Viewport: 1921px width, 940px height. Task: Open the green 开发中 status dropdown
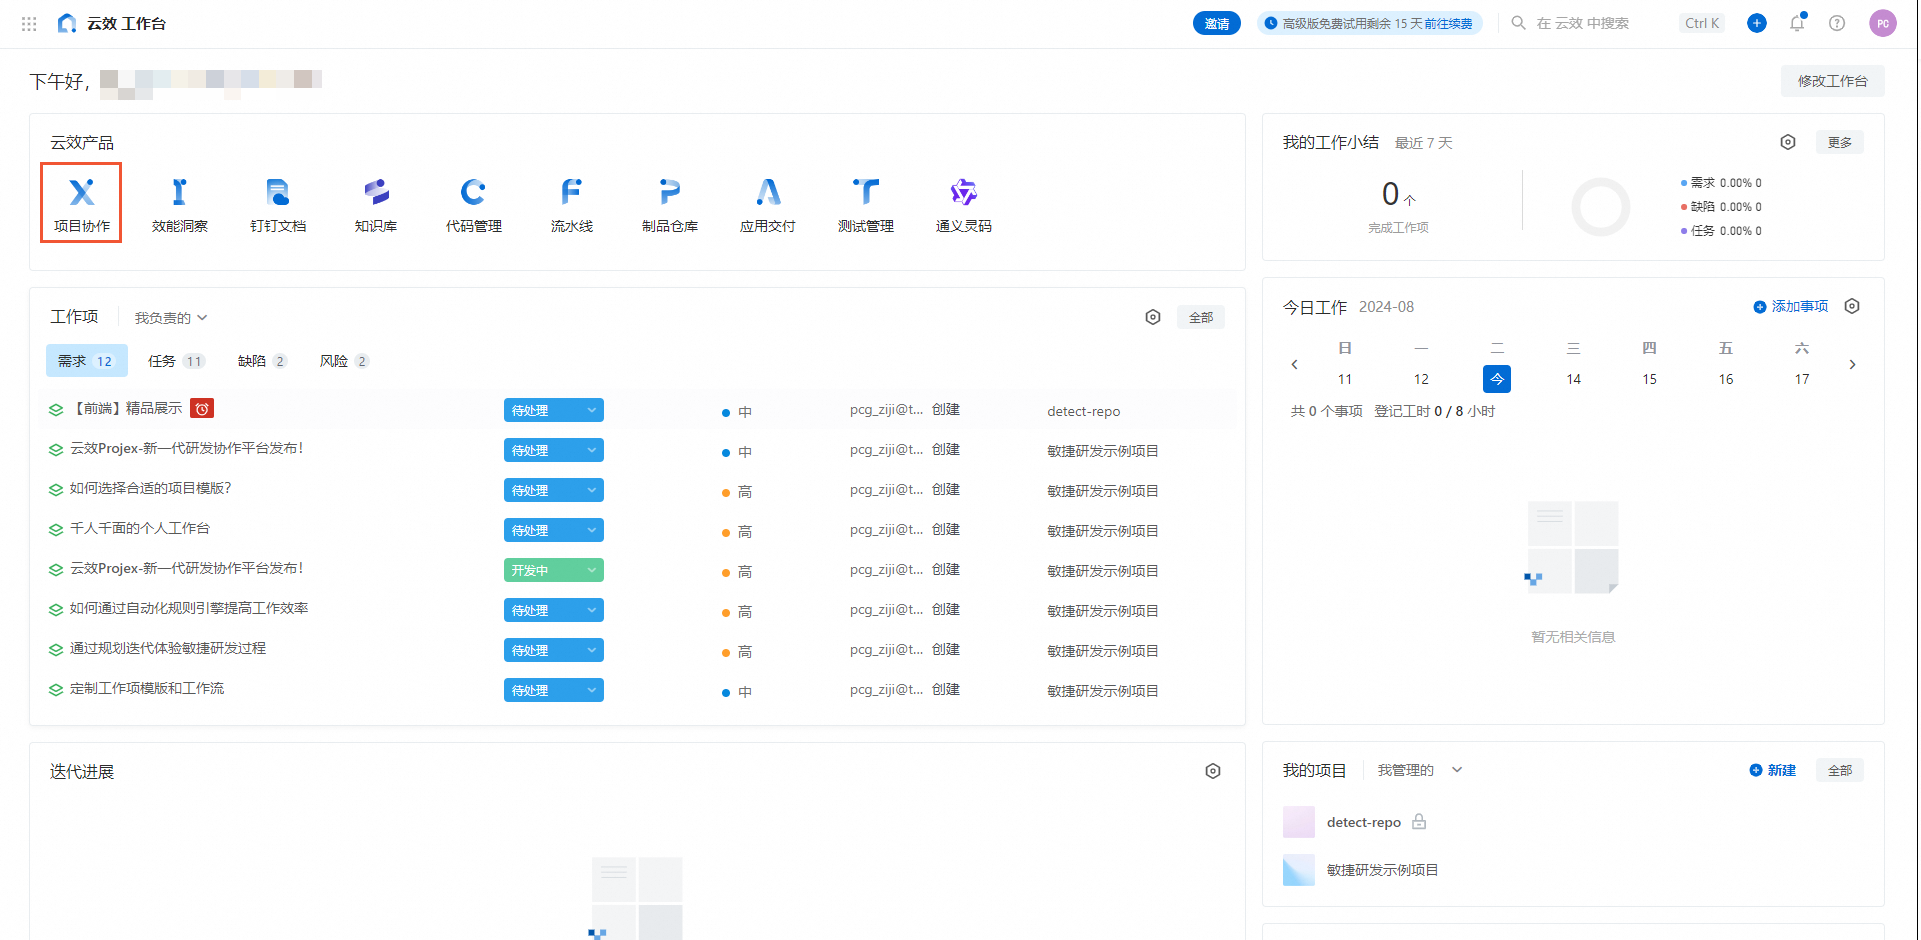[553, 570]
